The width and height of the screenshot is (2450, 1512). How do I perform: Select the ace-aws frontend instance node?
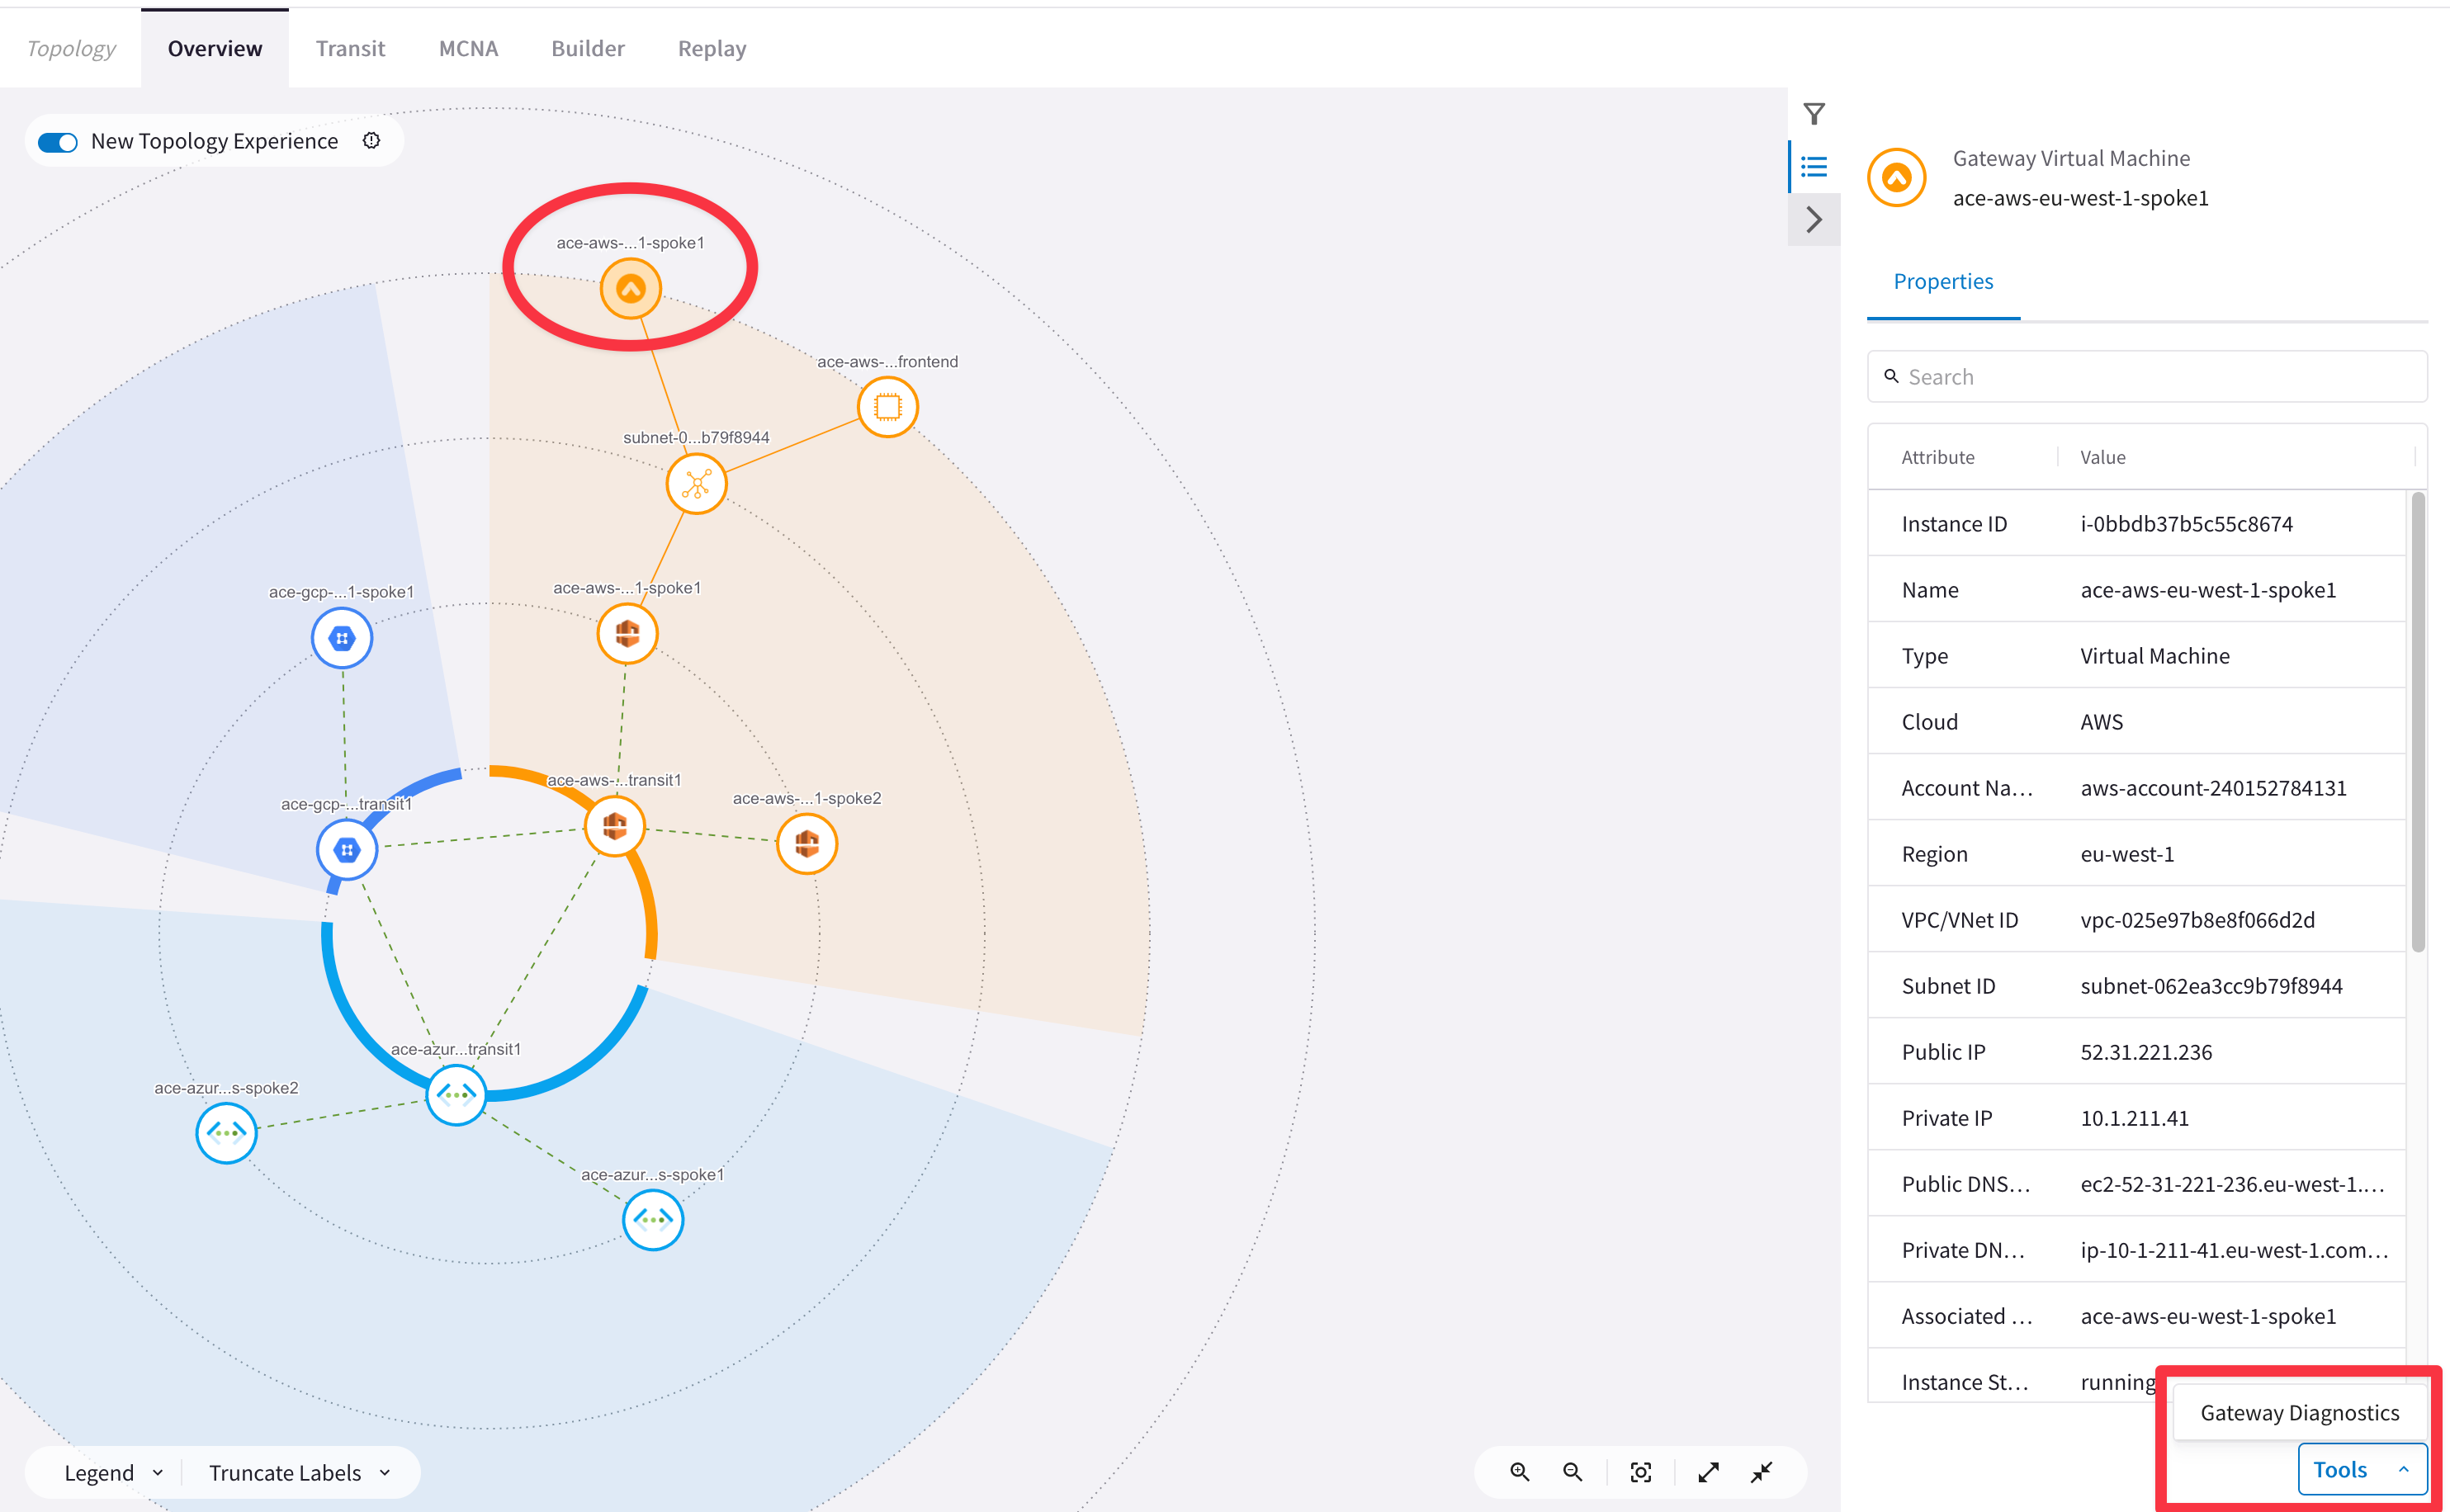coord(888,407)
